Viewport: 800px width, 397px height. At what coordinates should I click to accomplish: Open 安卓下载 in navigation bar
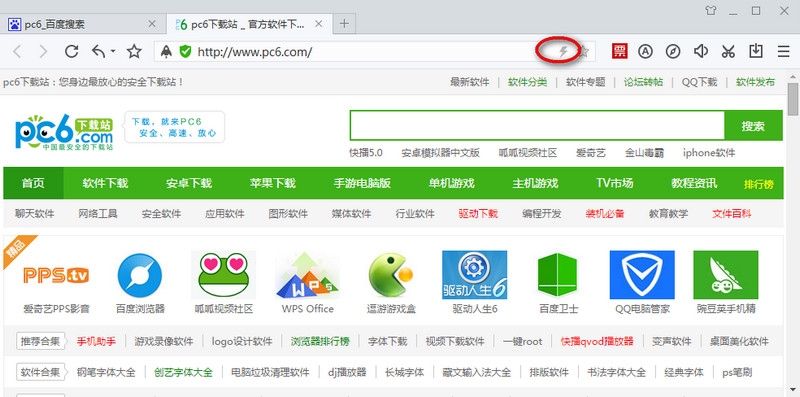click(x=189, y=183)
